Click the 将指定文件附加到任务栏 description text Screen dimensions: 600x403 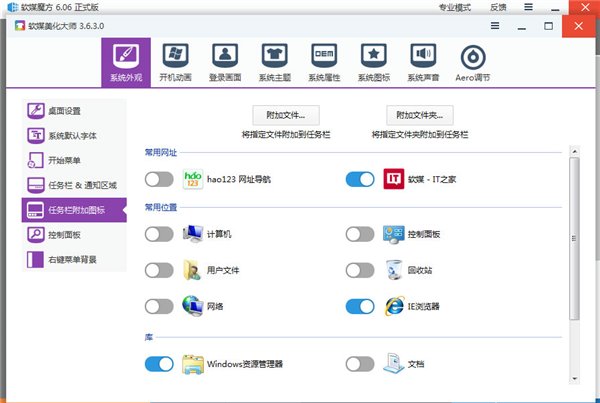(x=286, y=135)
